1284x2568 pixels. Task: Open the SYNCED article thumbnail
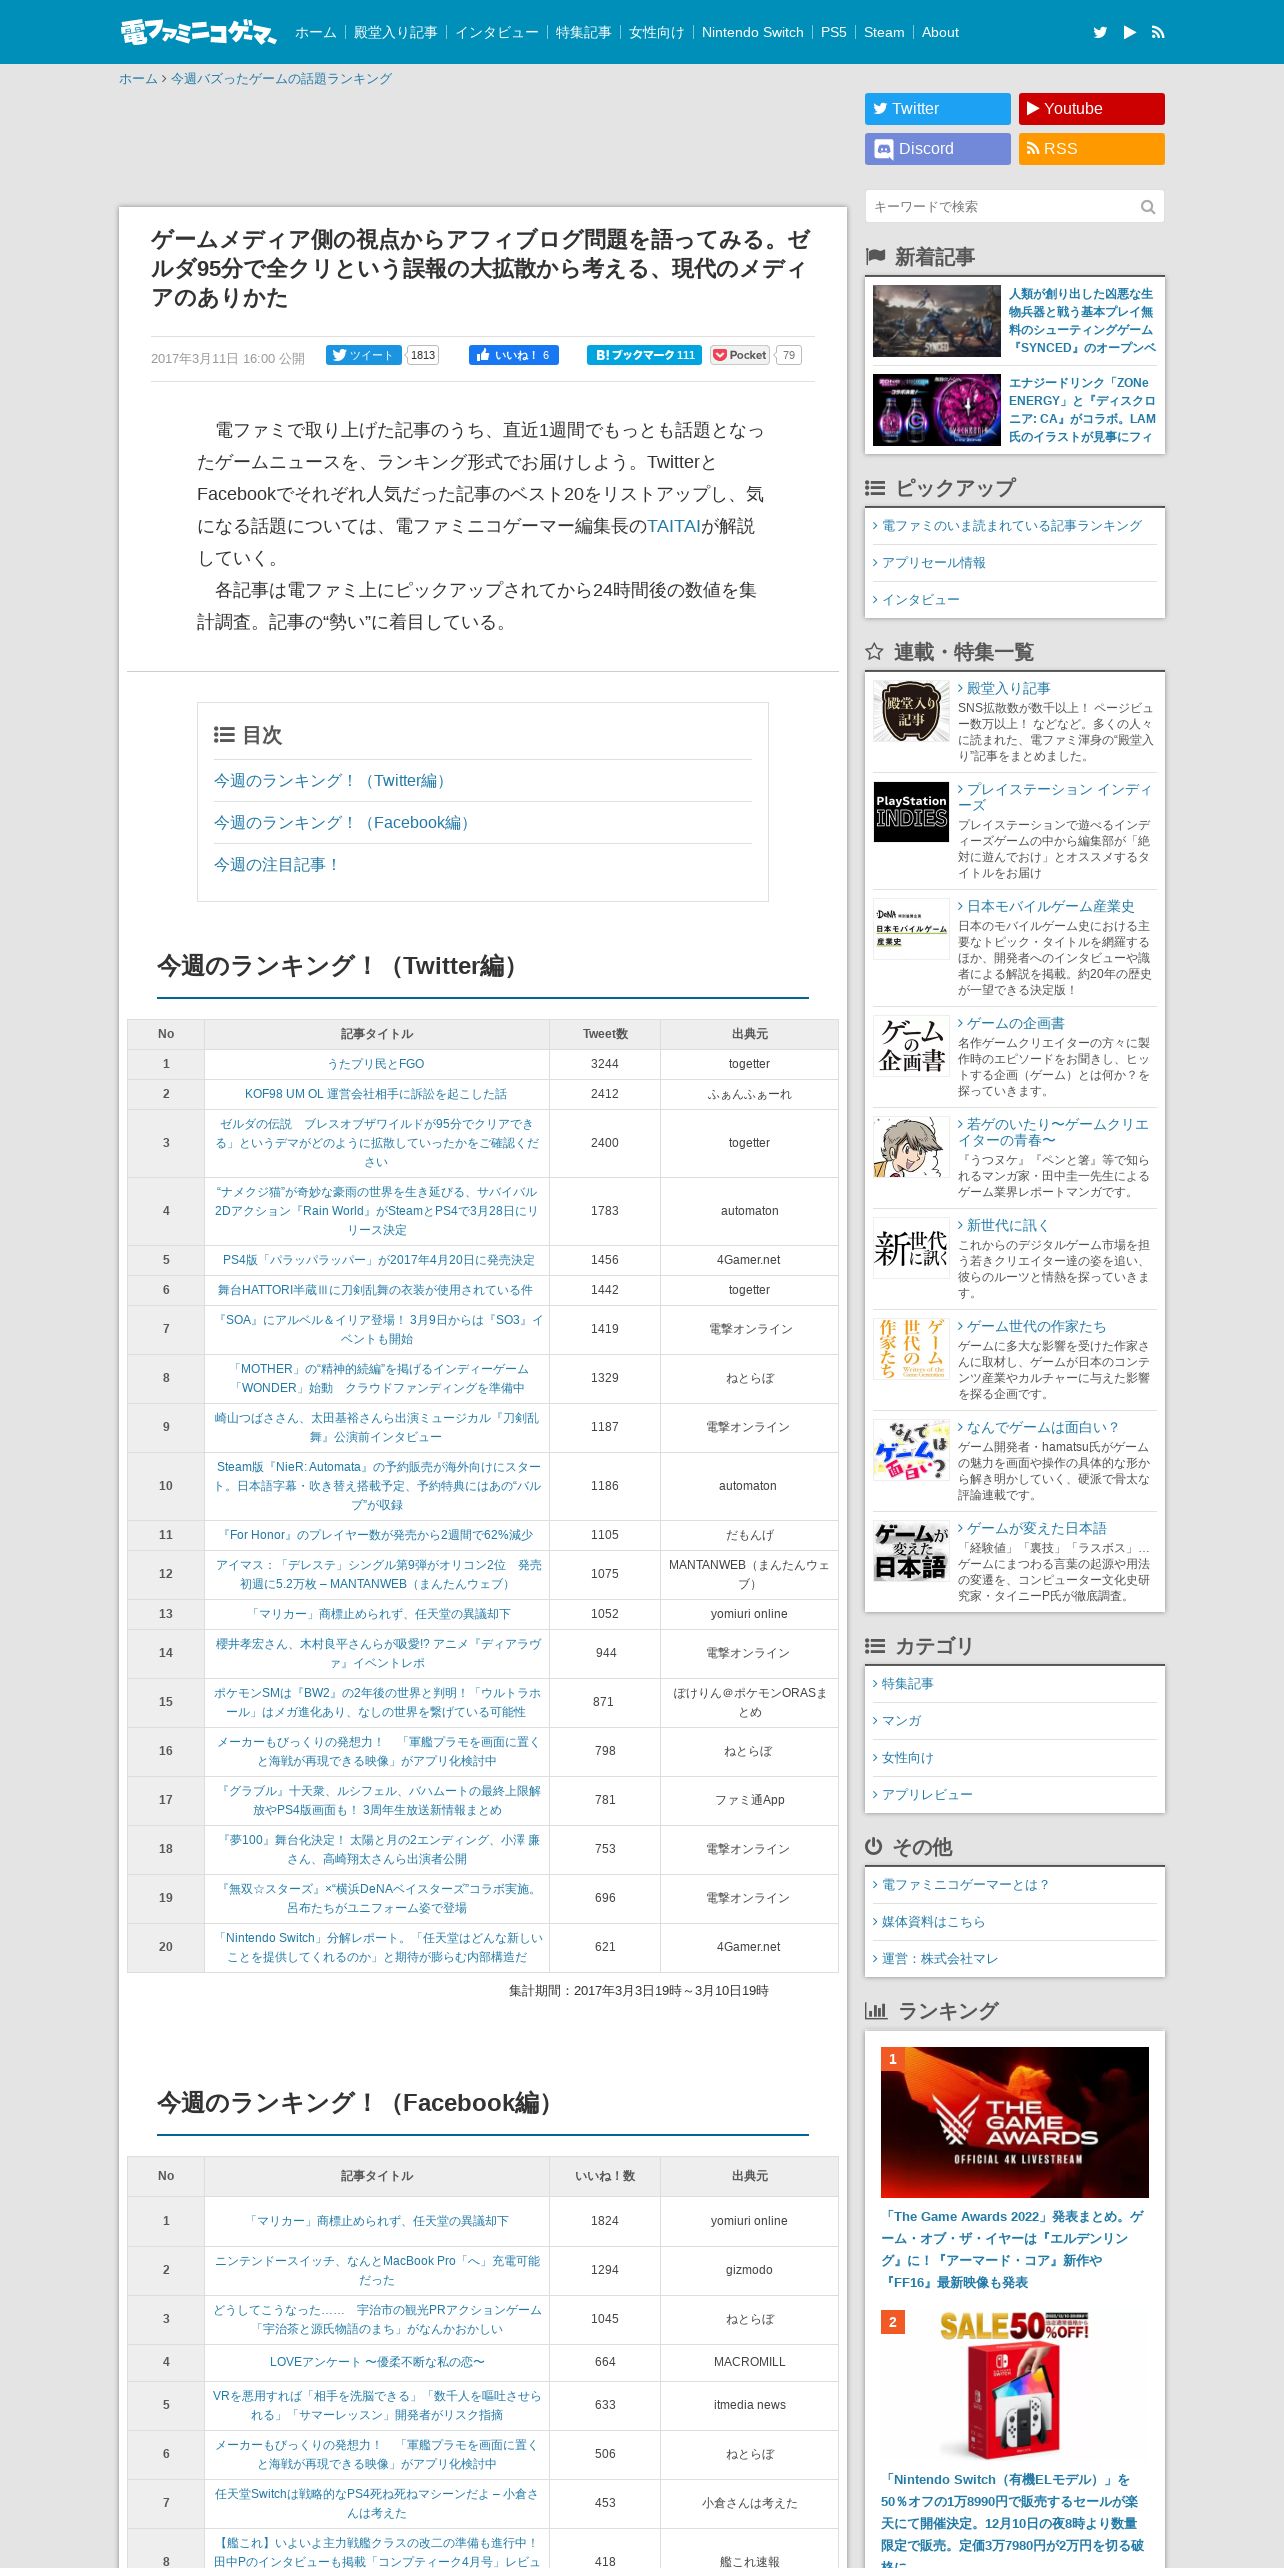pos(937,321)
